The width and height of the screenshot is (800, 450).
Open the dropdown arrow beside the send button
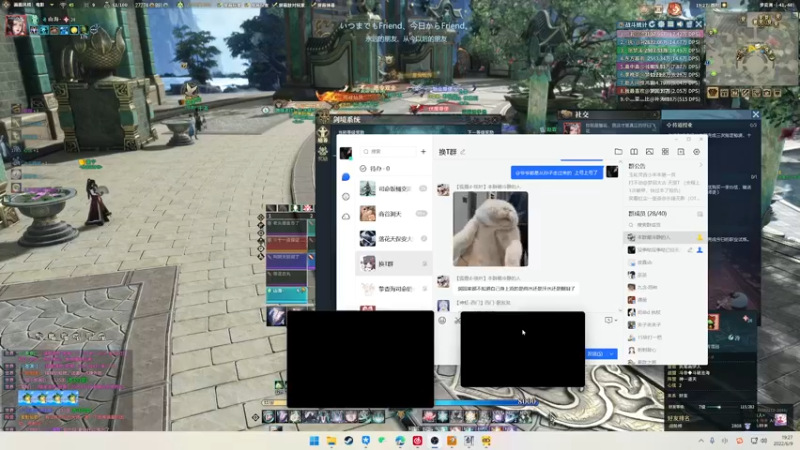click(612, 354)
